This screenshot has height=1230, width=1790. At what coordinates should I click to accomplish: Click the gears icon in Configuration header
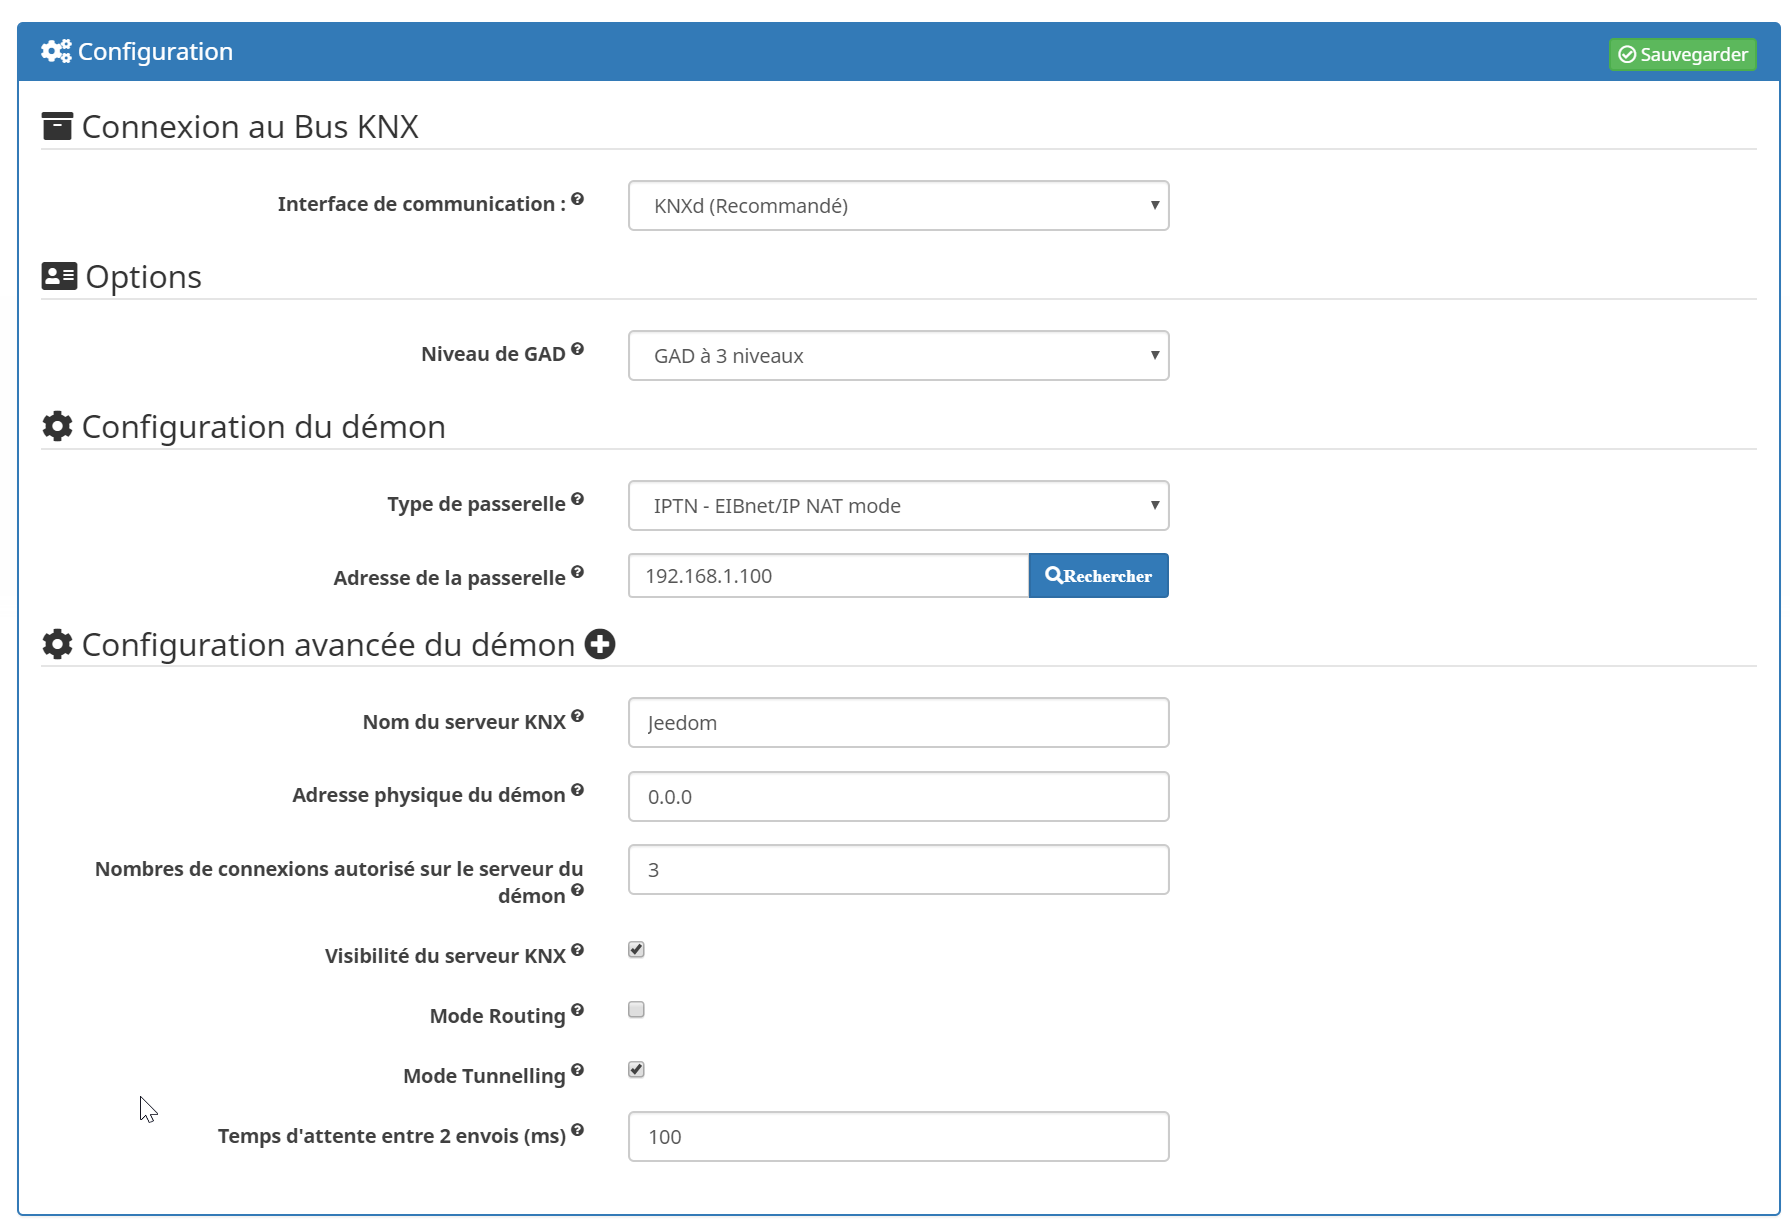tap(56, 51)
